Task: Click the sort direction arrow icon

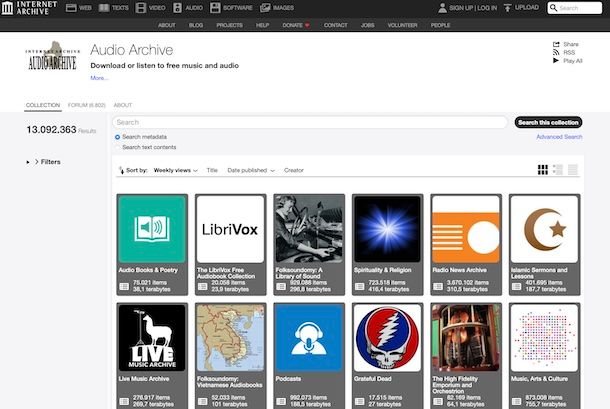Action: coord(121,170)
